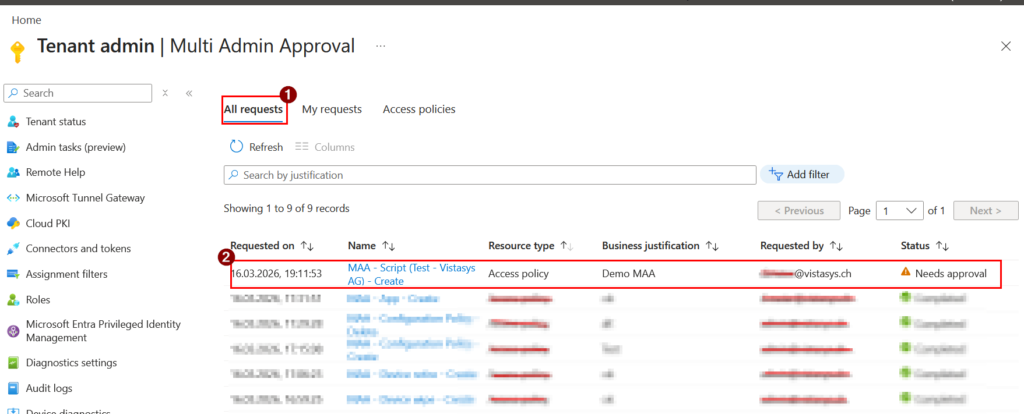Click the warning icon beside Needs approval
Viewport: 1024px width, 414px height.
tap(905, 272)
